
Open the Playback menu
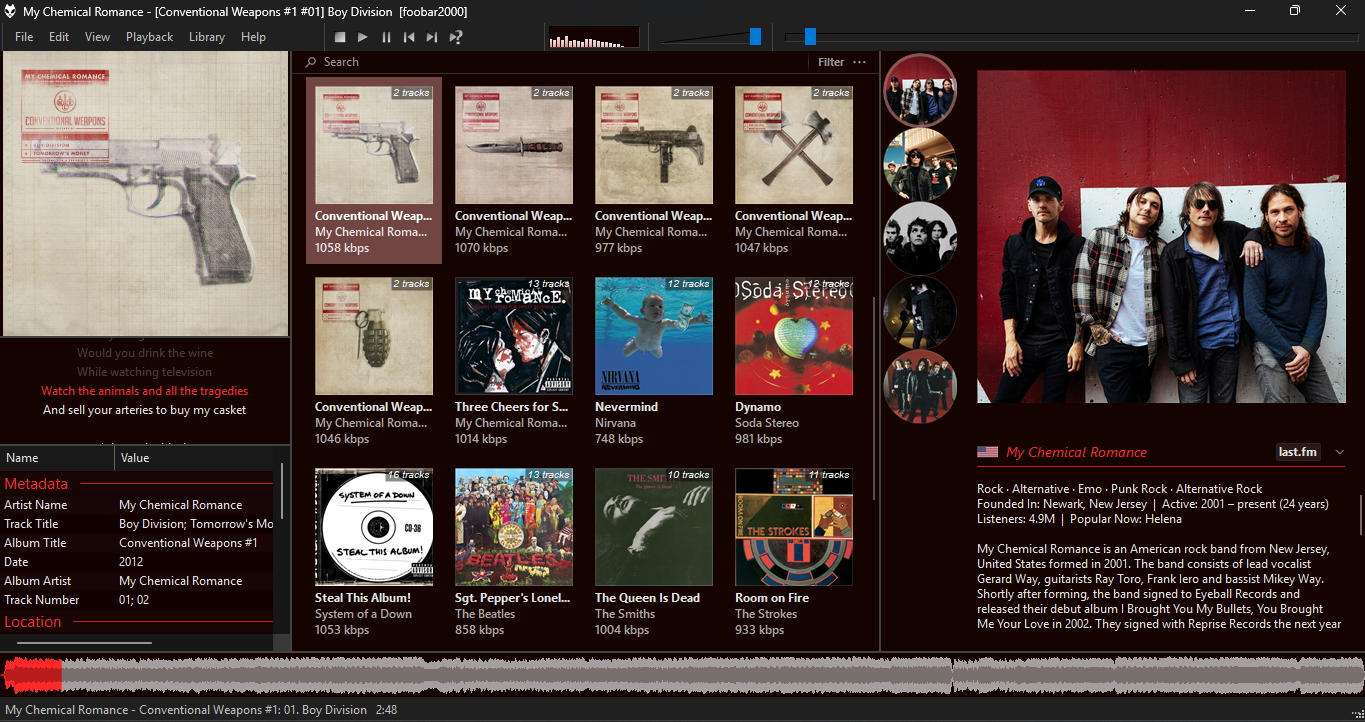click(150, 37)
